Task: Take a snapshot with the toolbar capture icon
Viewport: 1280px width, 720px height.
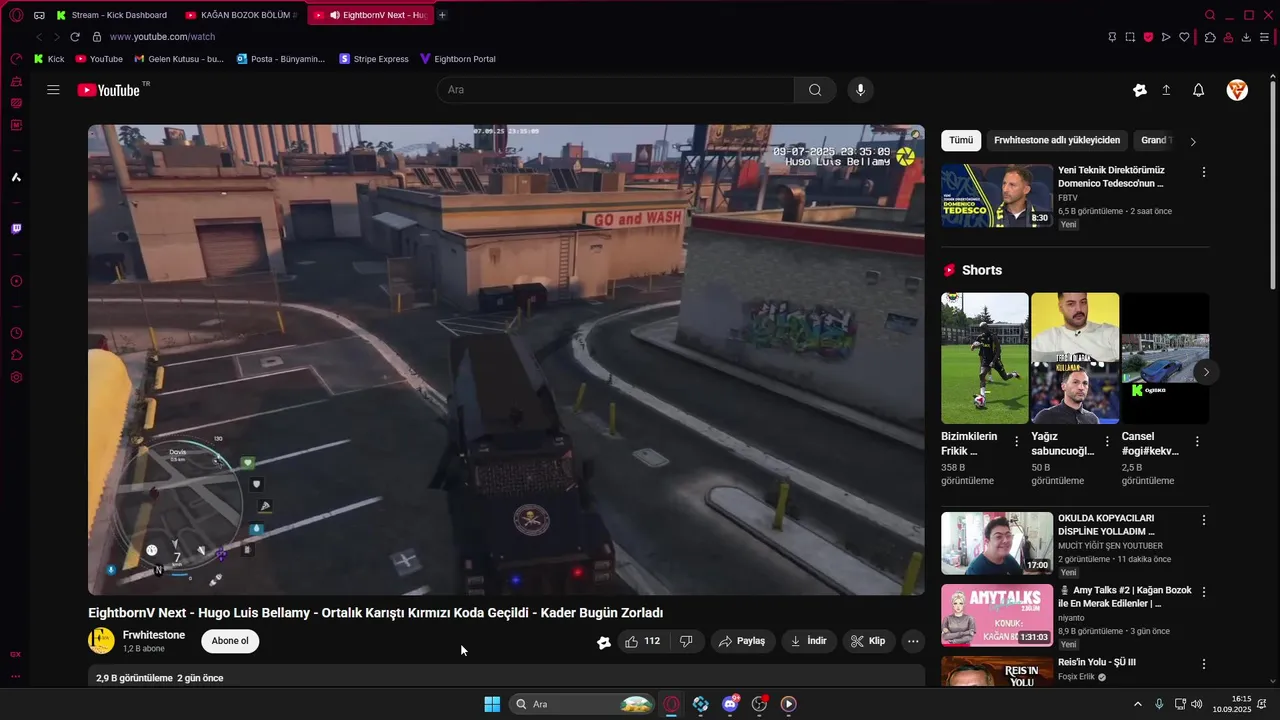Action: 1130,37
